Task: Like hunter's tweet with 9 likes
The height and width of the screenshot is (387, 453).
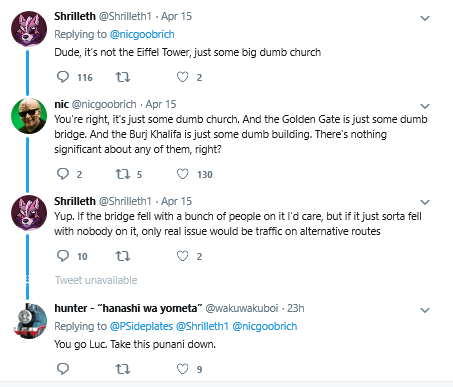Action: pos(182,369)
